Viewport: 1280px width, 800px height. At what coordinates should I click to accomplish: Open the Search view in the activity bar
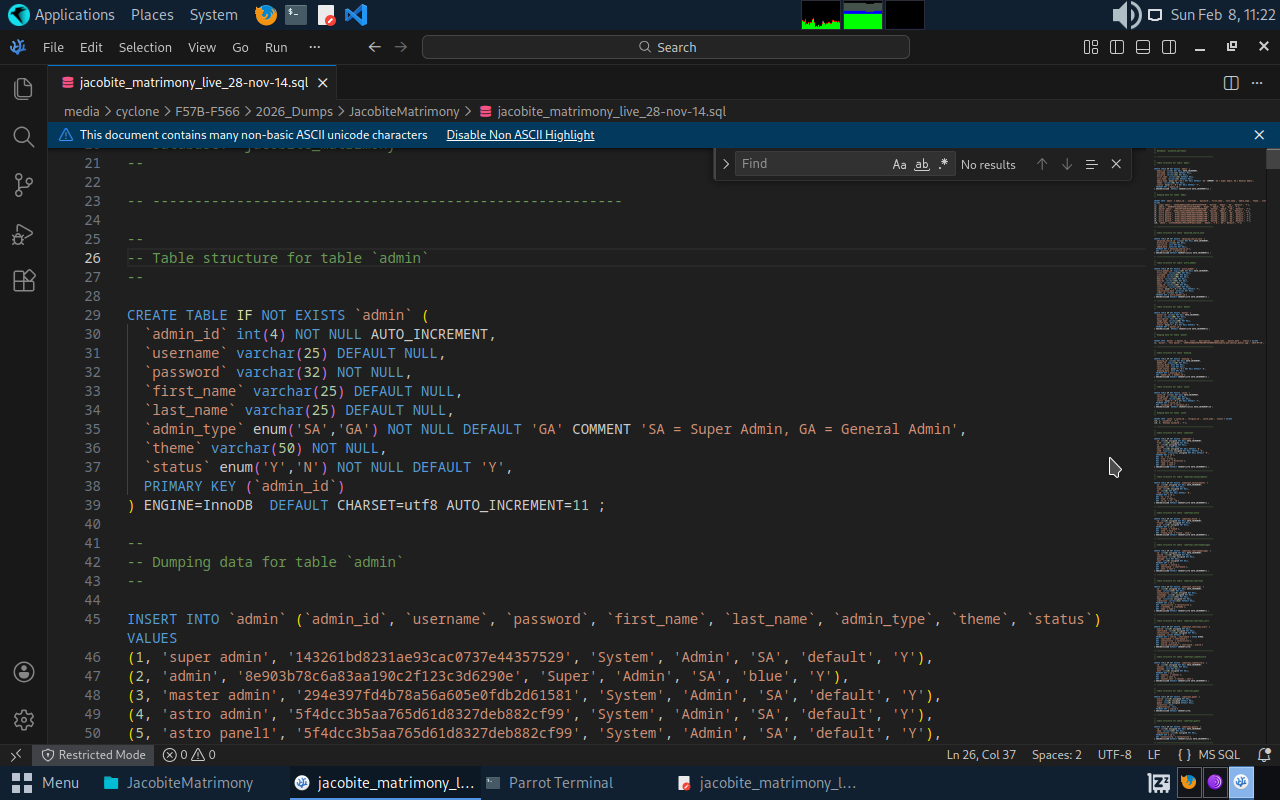[24, 136]
